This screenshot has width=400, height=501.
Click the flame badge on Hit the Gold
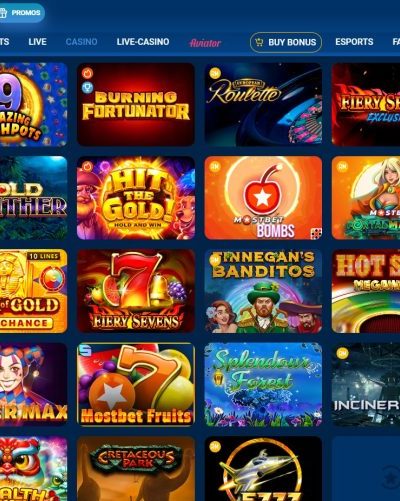(x=87, y=167)
